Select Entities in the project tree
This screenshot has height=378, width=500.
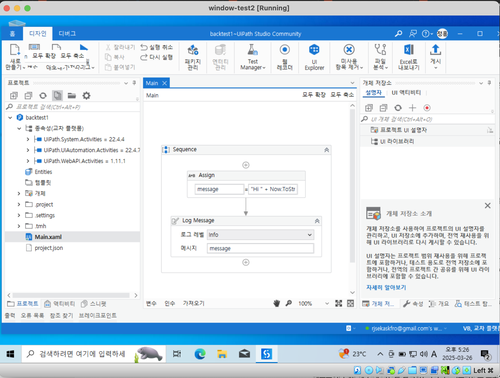(x=43, y=172)
